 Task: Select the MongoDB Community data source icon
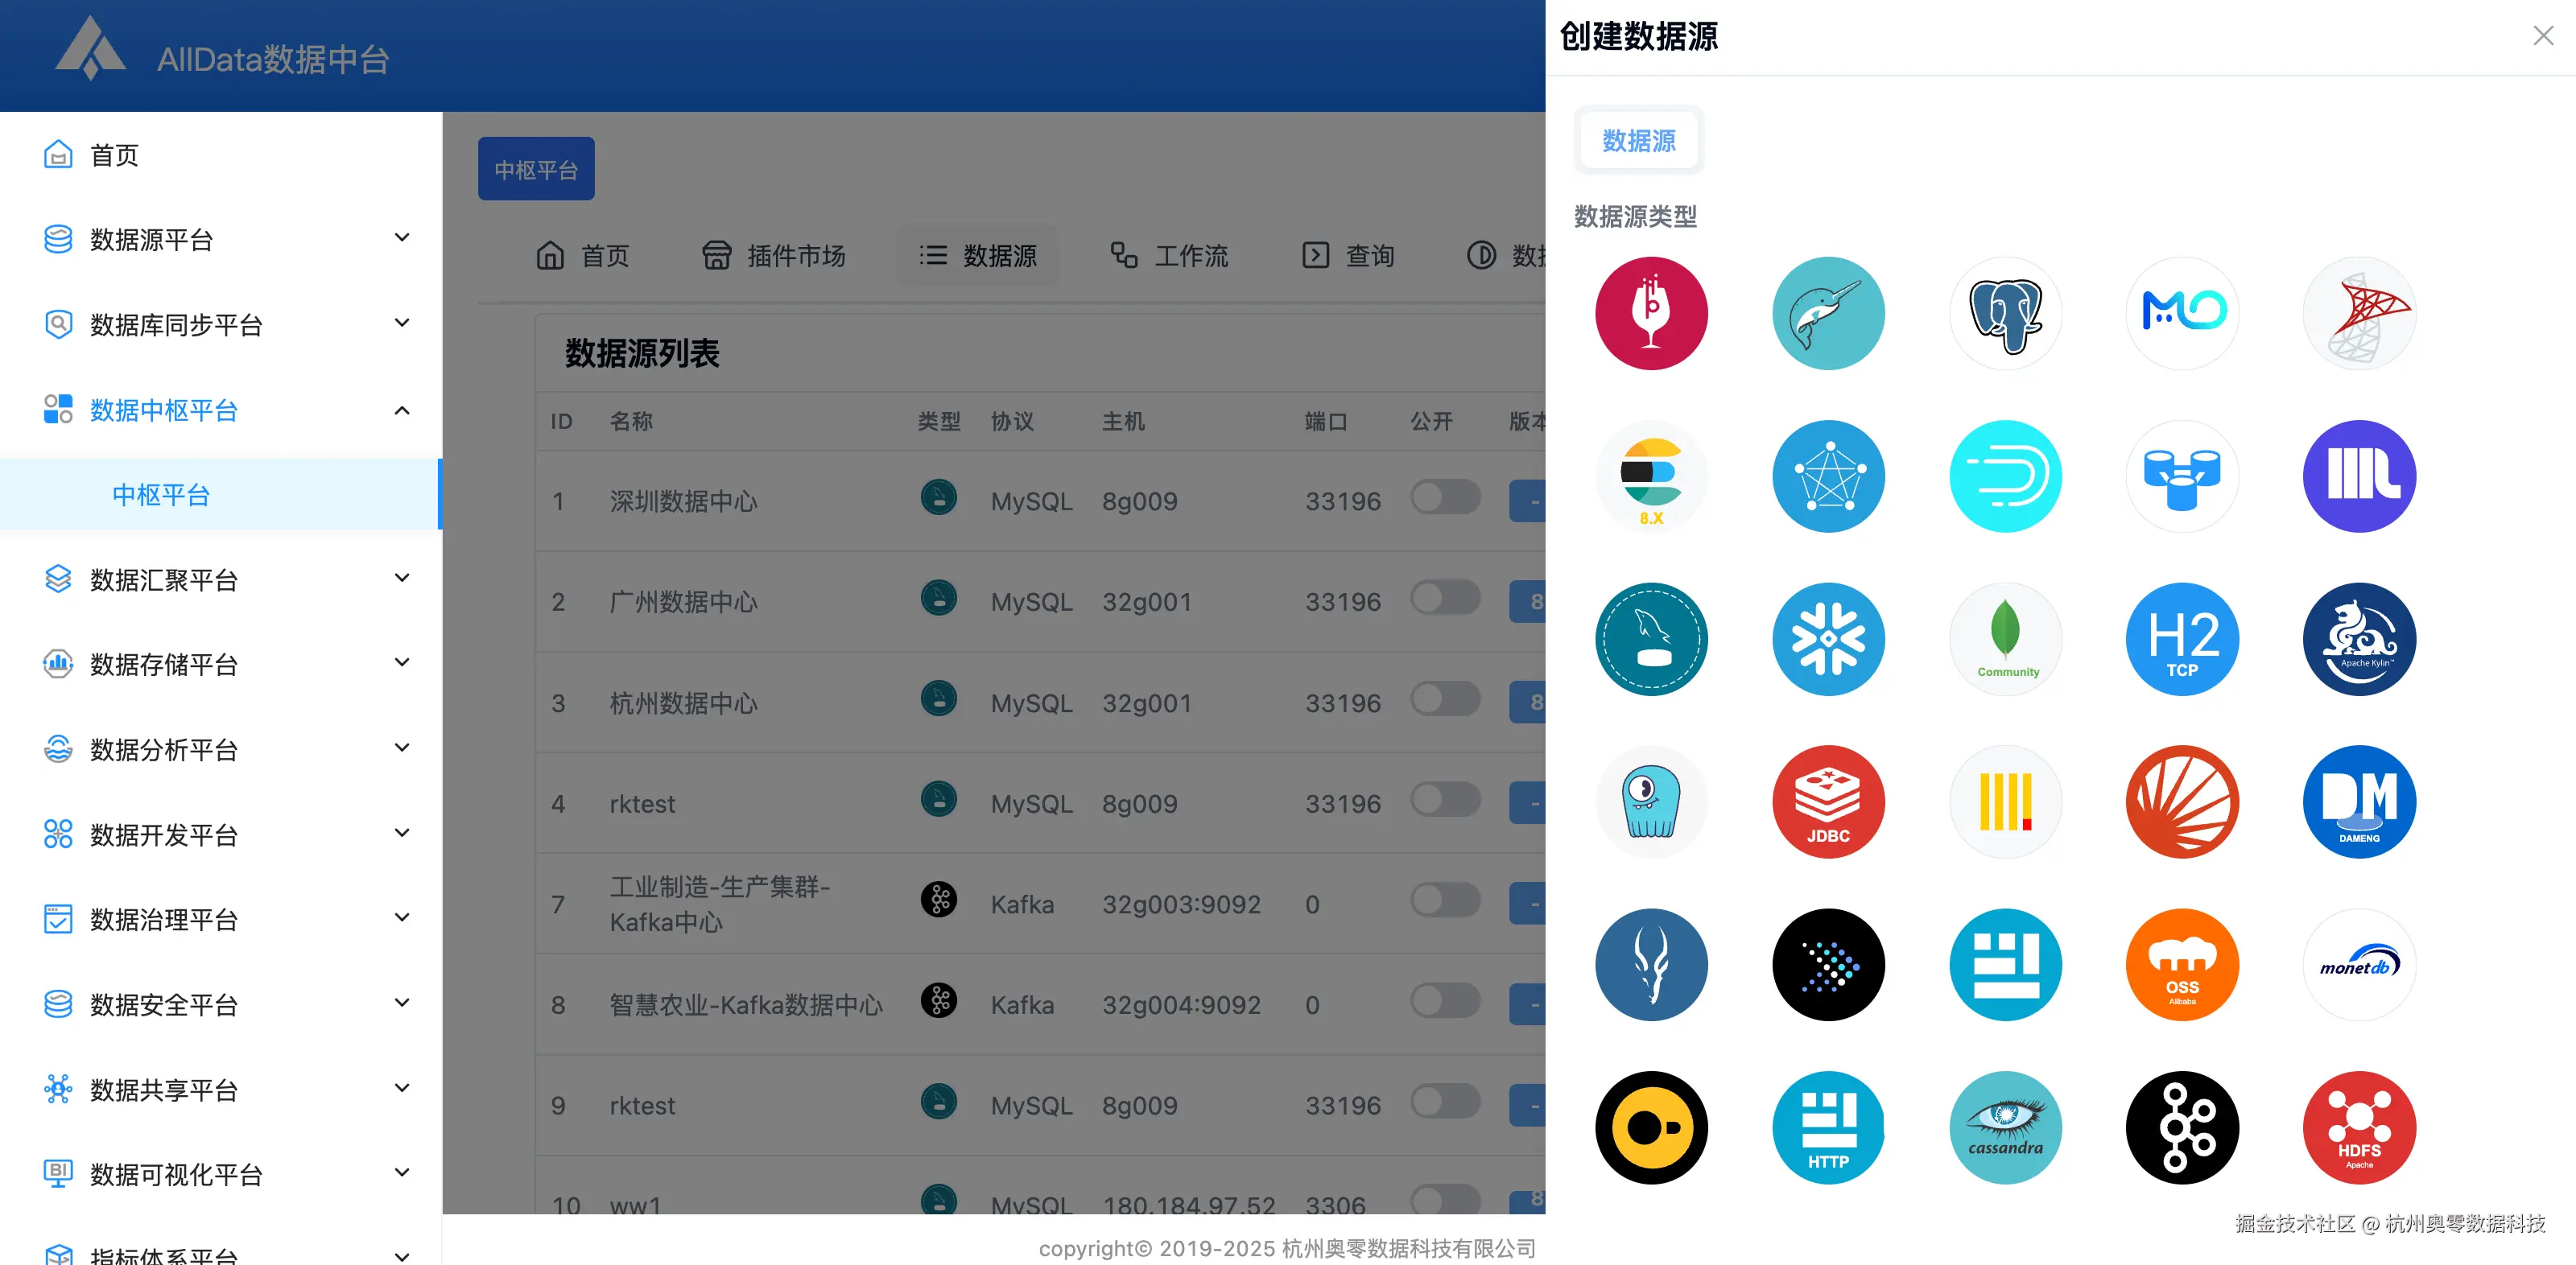[2005, 639]
